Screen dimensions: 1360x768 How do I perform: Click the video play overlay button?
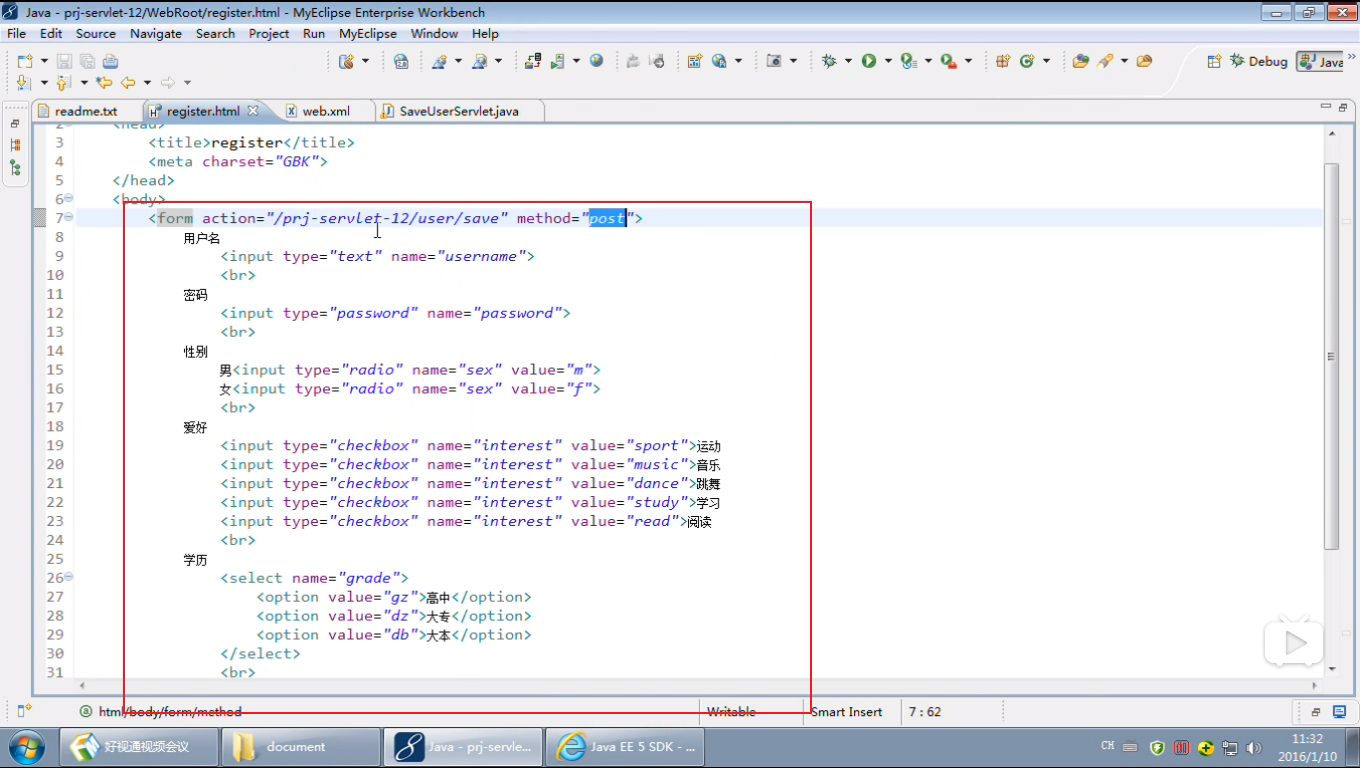tap(1294, 643)
